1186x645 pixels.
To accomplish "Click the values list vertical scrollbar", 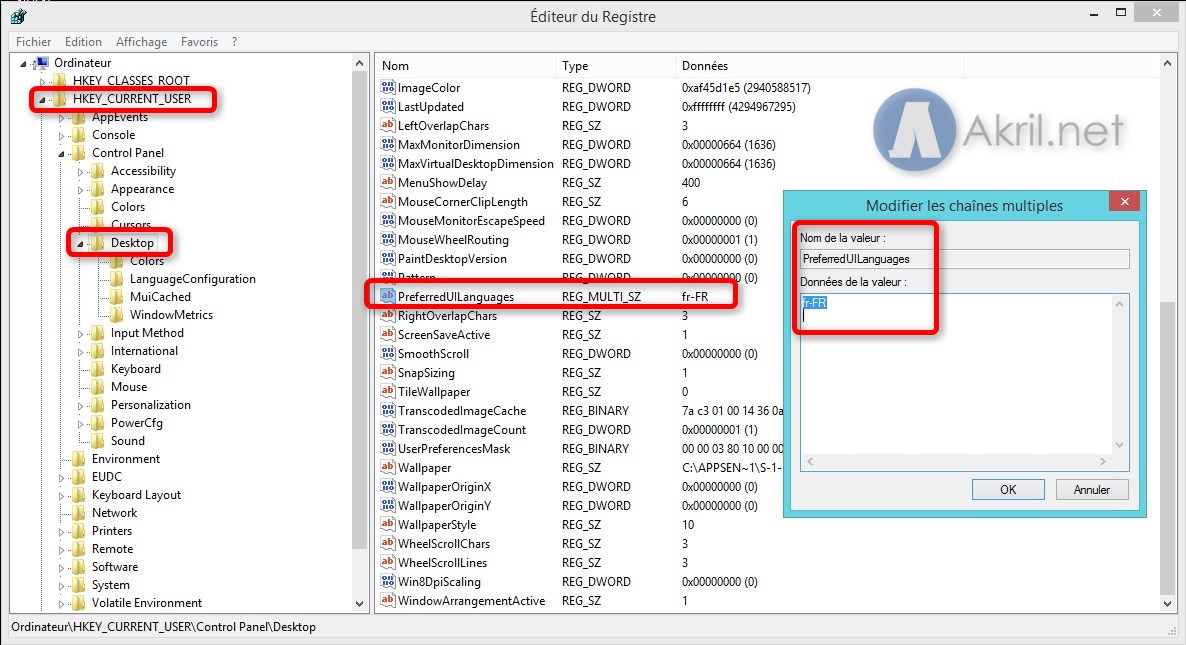I will [1167, 333].
